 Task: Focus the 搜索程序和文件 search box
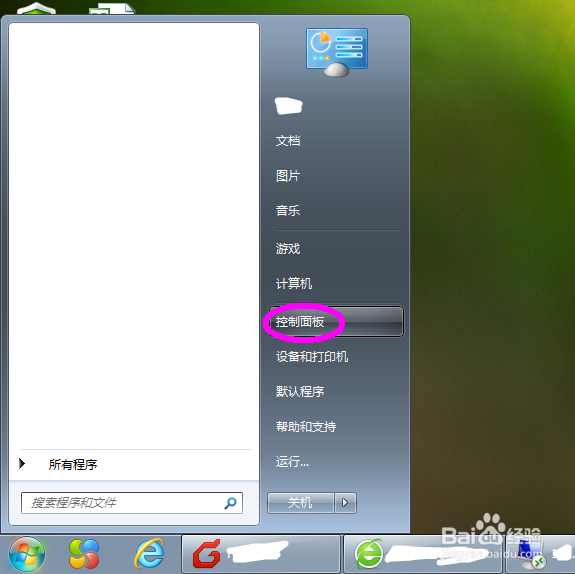pyautogui.click(x=132, y=503)
